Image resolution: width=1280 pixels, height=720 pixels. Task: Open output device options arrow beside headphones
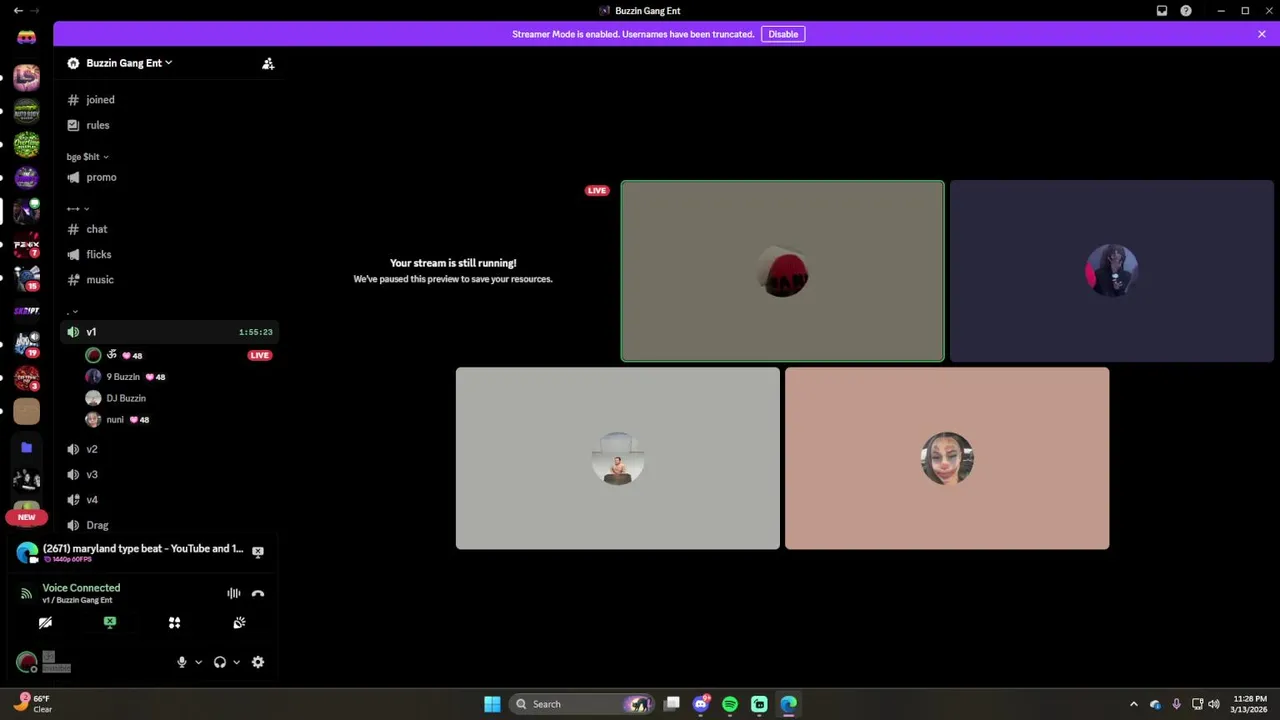click(x=236, y=662)
